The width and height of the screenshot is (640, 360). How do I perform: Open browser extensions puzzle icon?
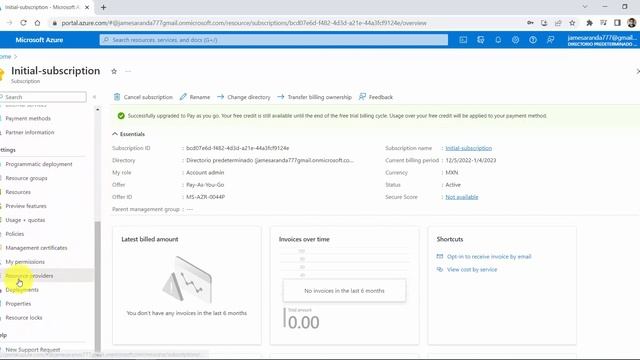[x=589, y=23]
